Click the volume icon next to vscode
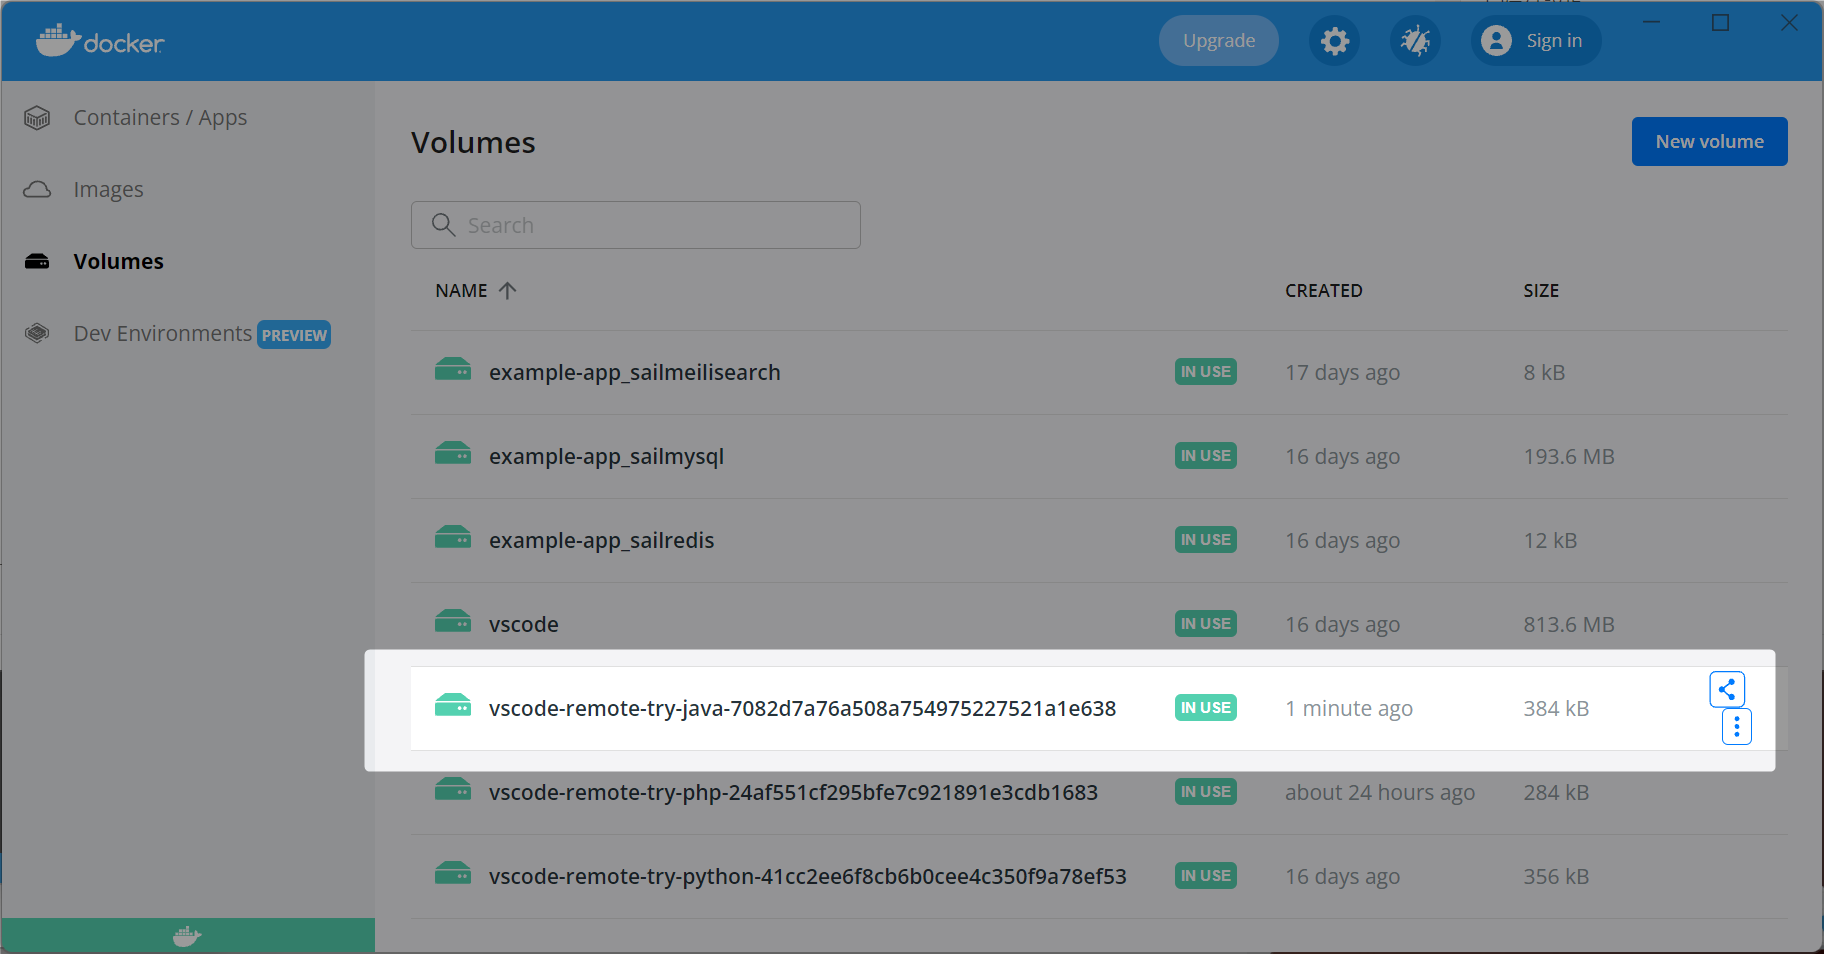 click(x=453, y=622)
